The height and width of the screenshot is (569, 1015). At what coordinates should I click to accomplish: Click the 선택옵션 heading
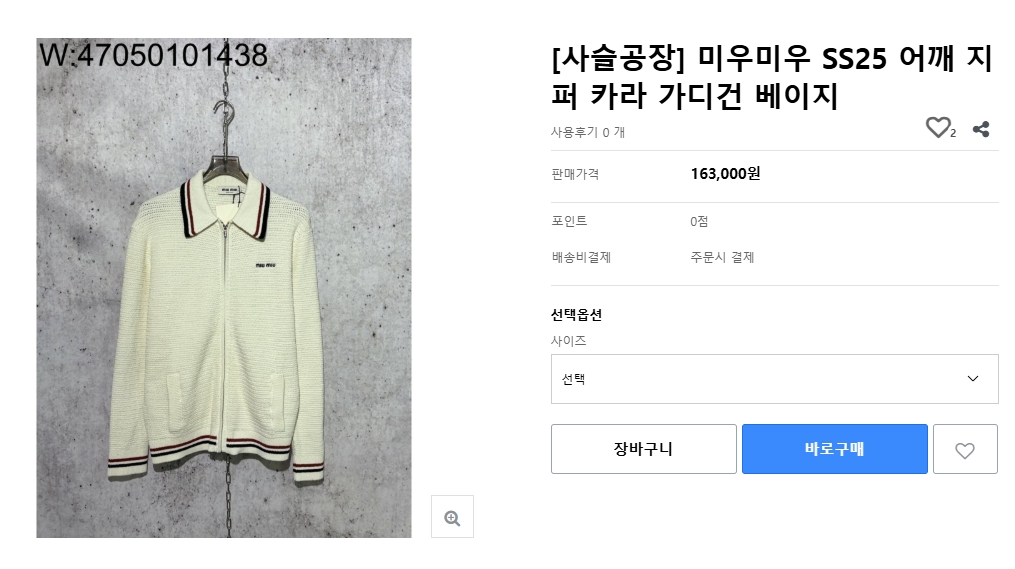[576, 315]
